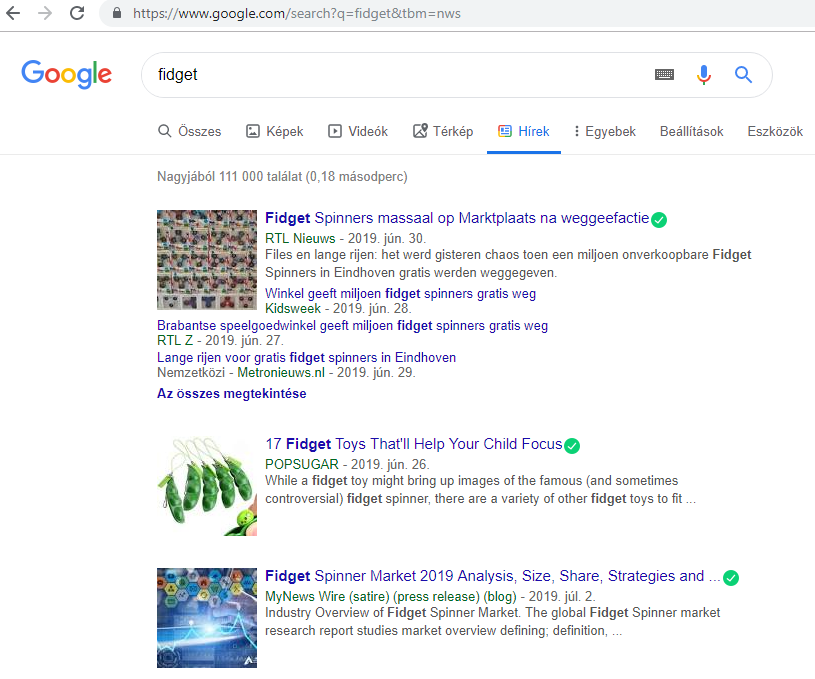Click the padlock site info icon
The height and width of the screenshot is (679, 815).
coord(117,13)
